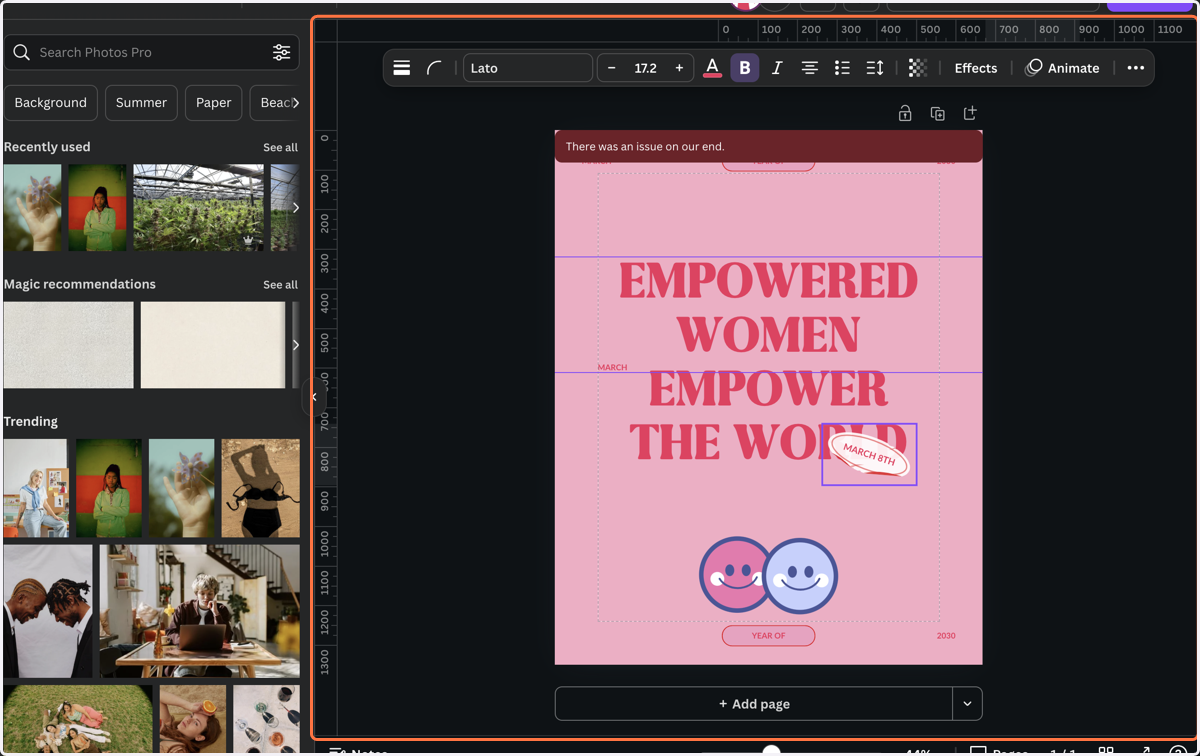Select the Beach category chip
The width and height of the screenshot is (1200, 756).
(x=272, y=103)
